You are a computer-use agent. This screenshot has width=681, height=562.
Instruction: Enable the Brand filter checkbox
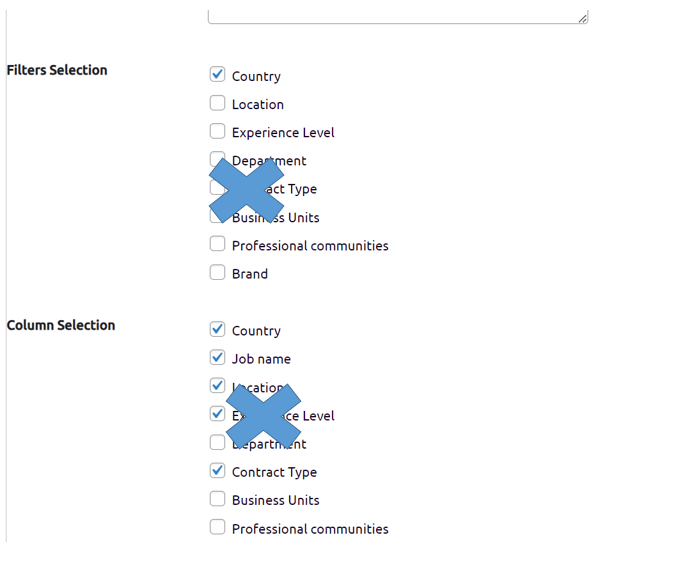tap(217, 271)
